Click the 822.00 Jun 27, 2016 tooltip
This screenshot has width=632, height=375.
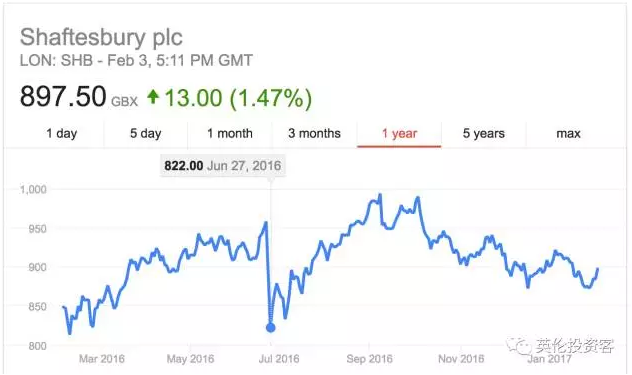pyautogui.click(x=222, y=165)
